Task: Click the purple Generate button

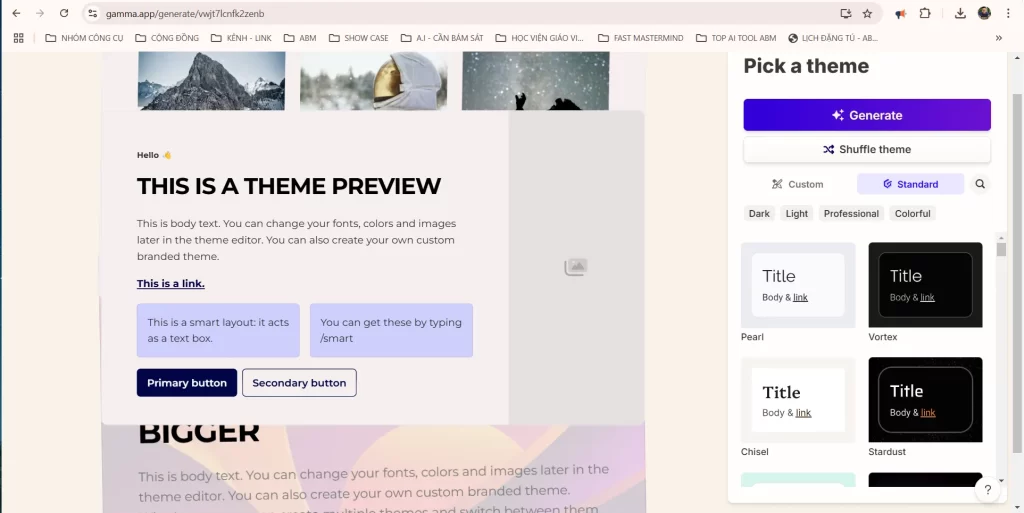Action: 866,115
